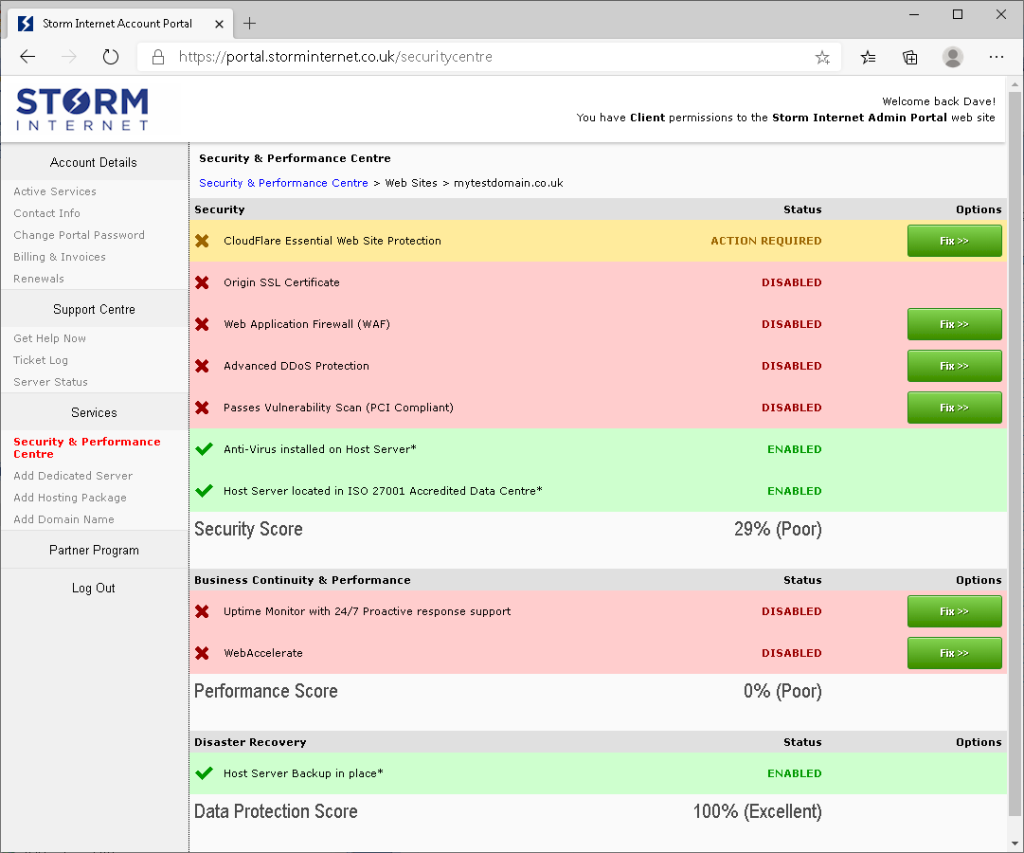The image size is (1024, 853).
Task: Add this page to favorites star icon
Action: click(822, 57)
